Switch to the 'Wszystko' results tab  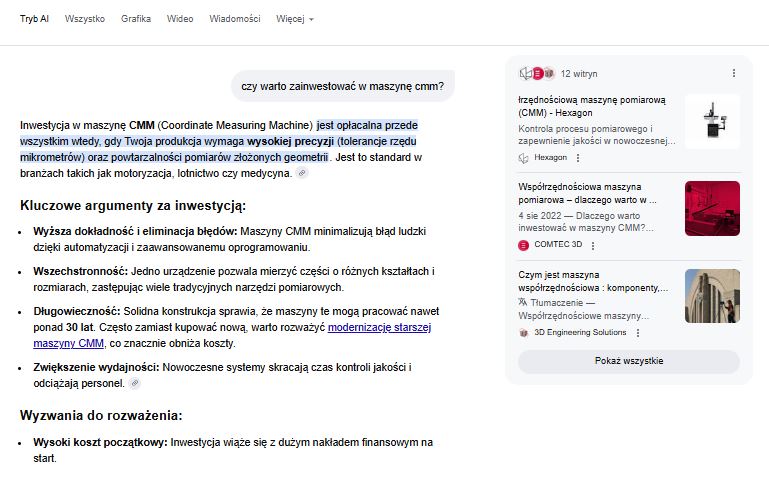point(85,19)
